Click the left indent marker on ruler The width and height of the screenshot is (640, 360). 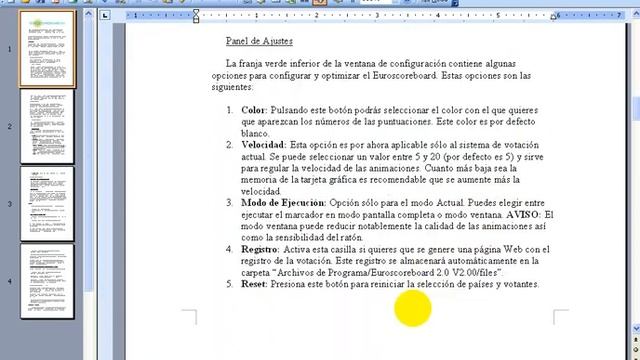point(196,16)
